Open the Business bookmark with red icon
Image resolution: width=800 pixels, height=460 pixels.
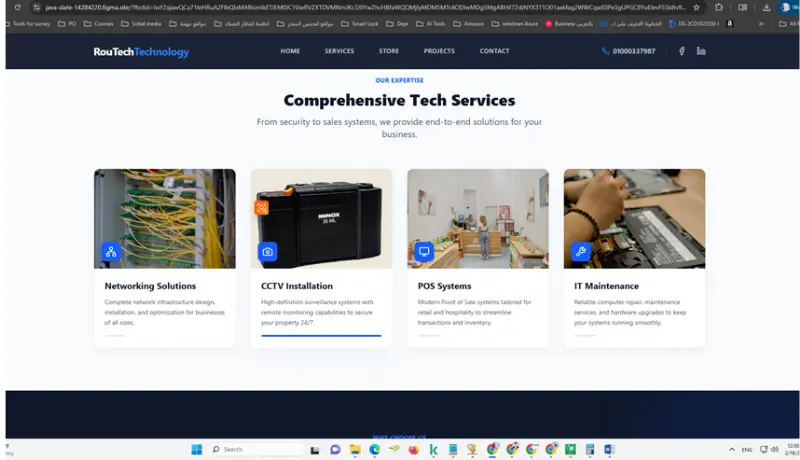(569, 24)
